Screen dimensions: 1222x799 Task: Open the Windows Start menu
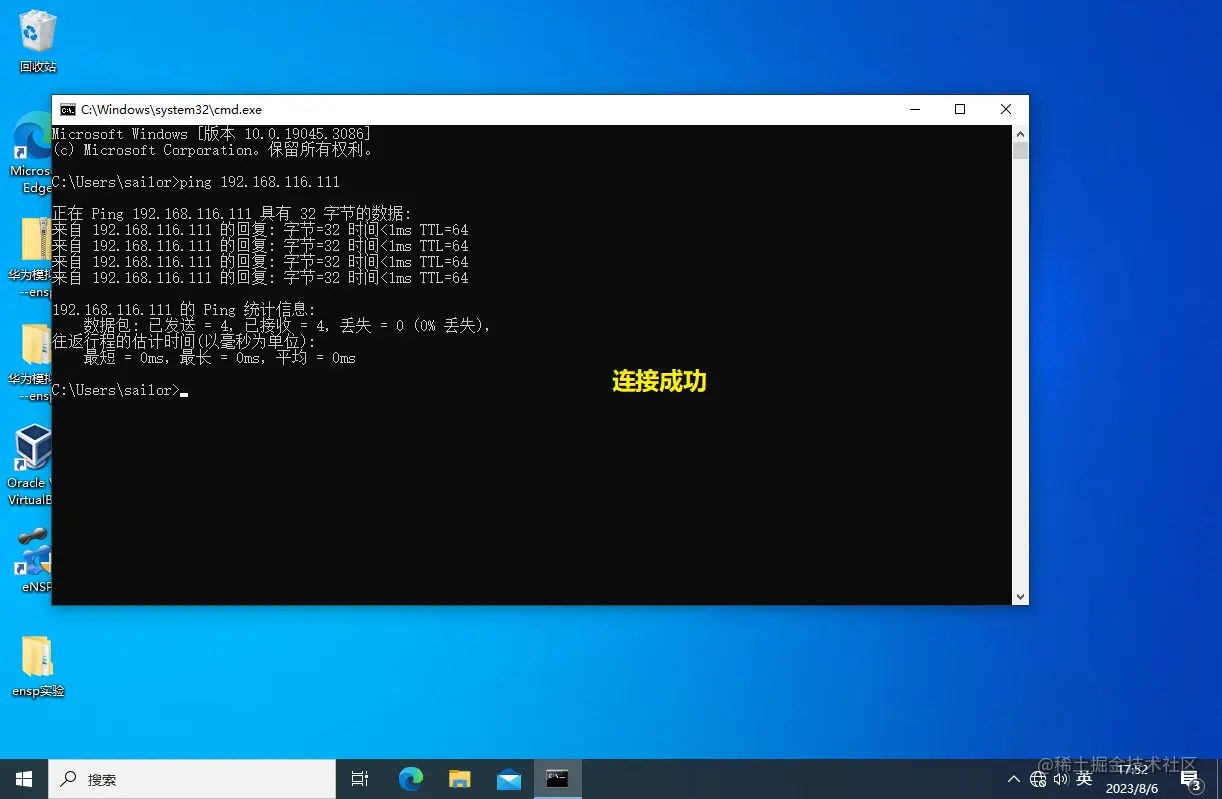(24, 779)
